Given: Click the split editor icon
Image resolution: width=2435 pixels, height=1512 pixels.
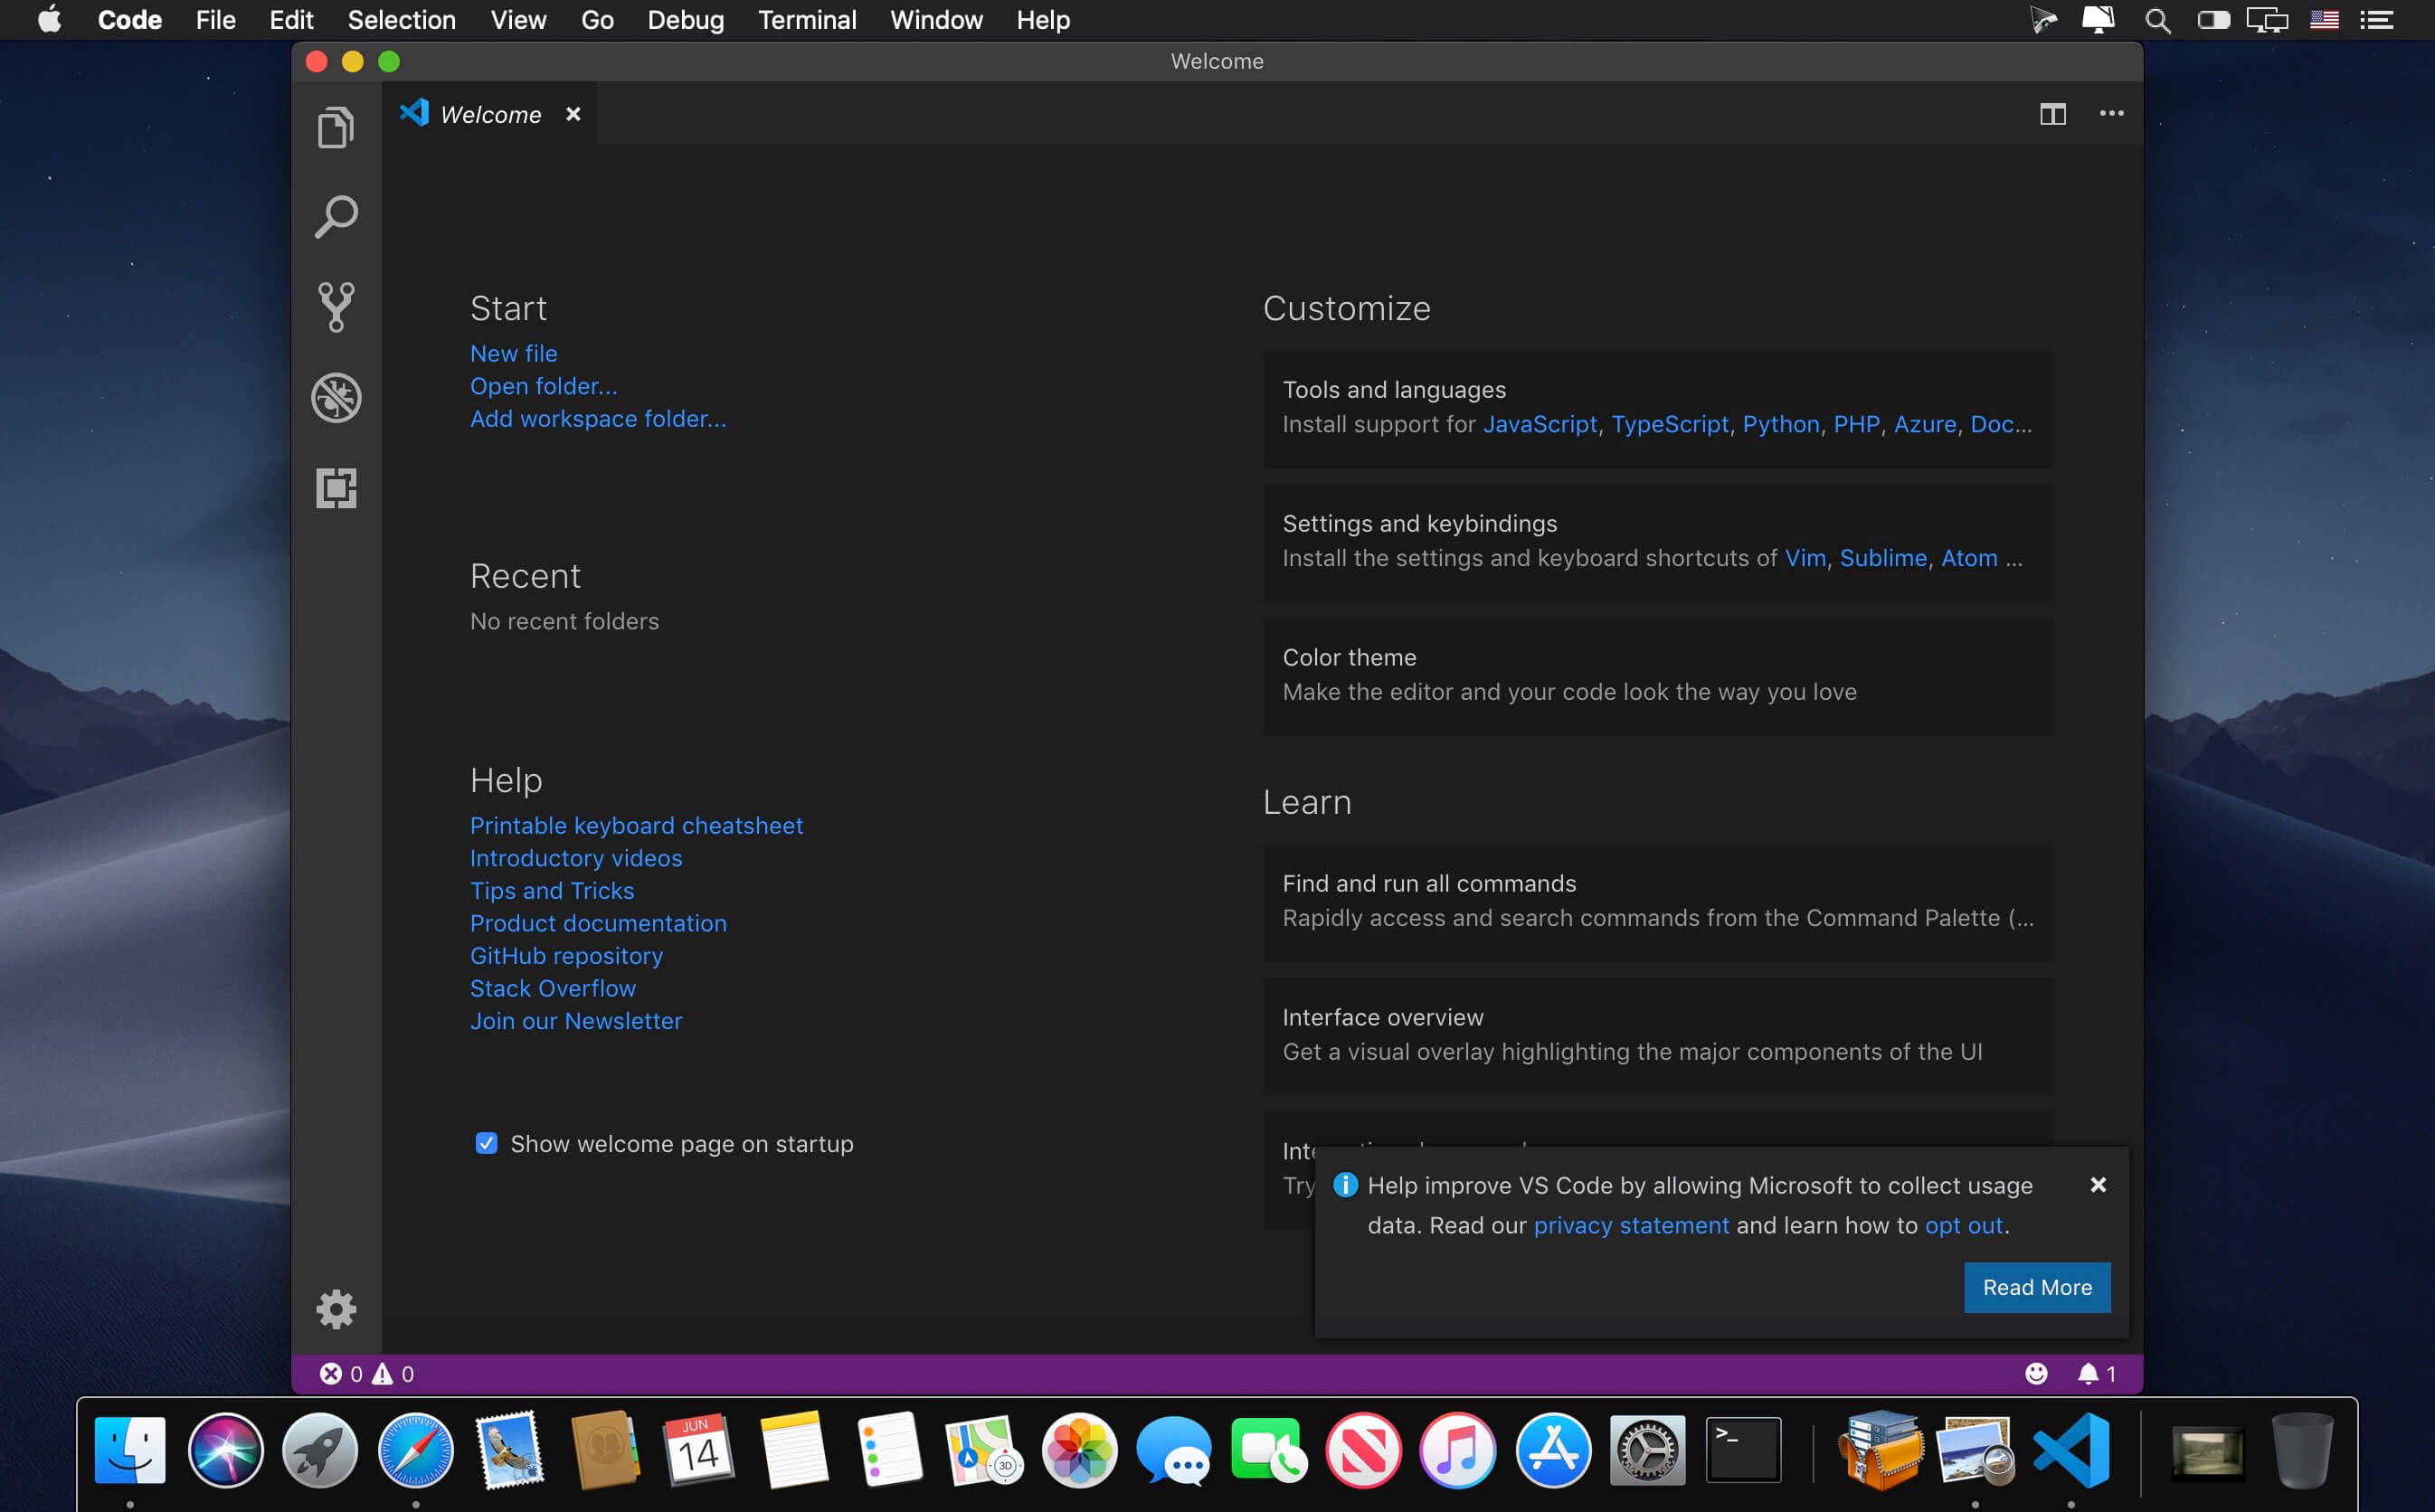Looking at the screenshot, I should tap(2052, 114).
